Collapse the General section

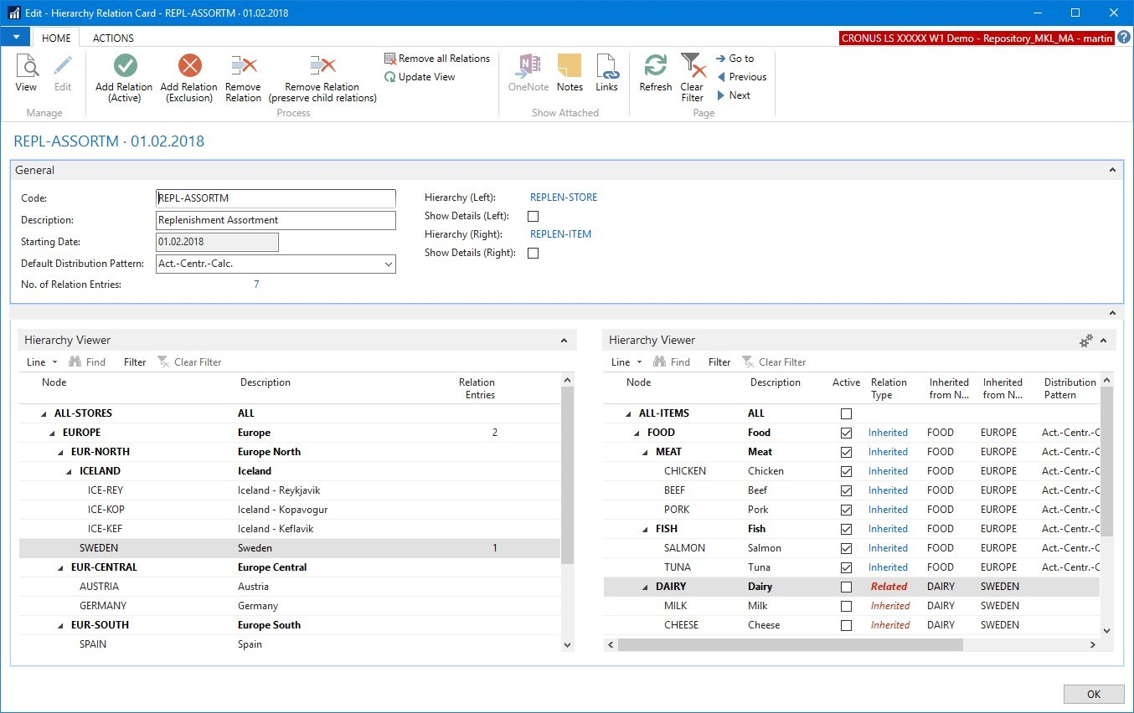click(x=1112, y=170)
